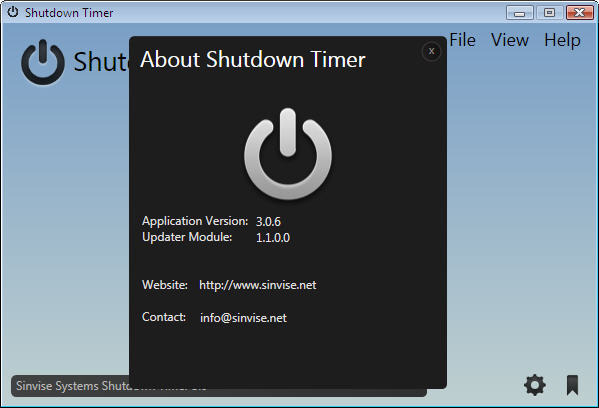Click the info@sinvise.net contact email
The width and height of the screenshot is (599, 408).
click(x=243, y=318)
